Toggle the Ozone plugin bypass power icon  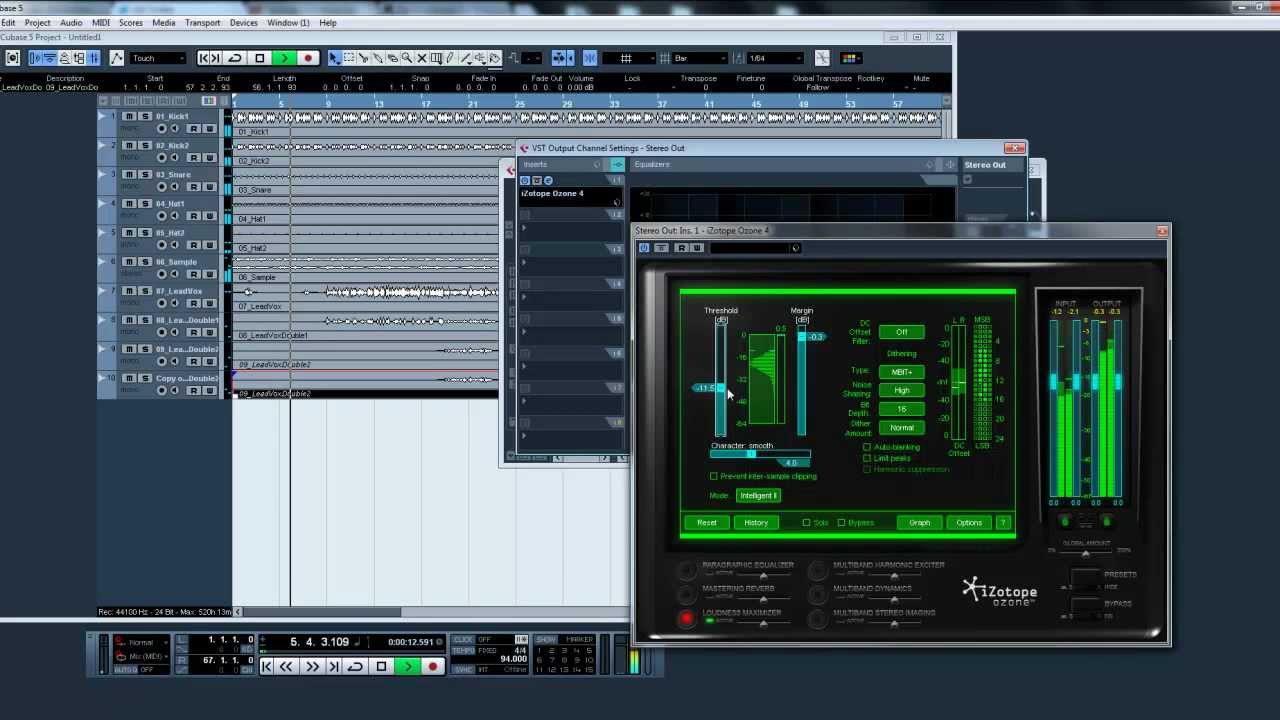click(x=644, y=248)
